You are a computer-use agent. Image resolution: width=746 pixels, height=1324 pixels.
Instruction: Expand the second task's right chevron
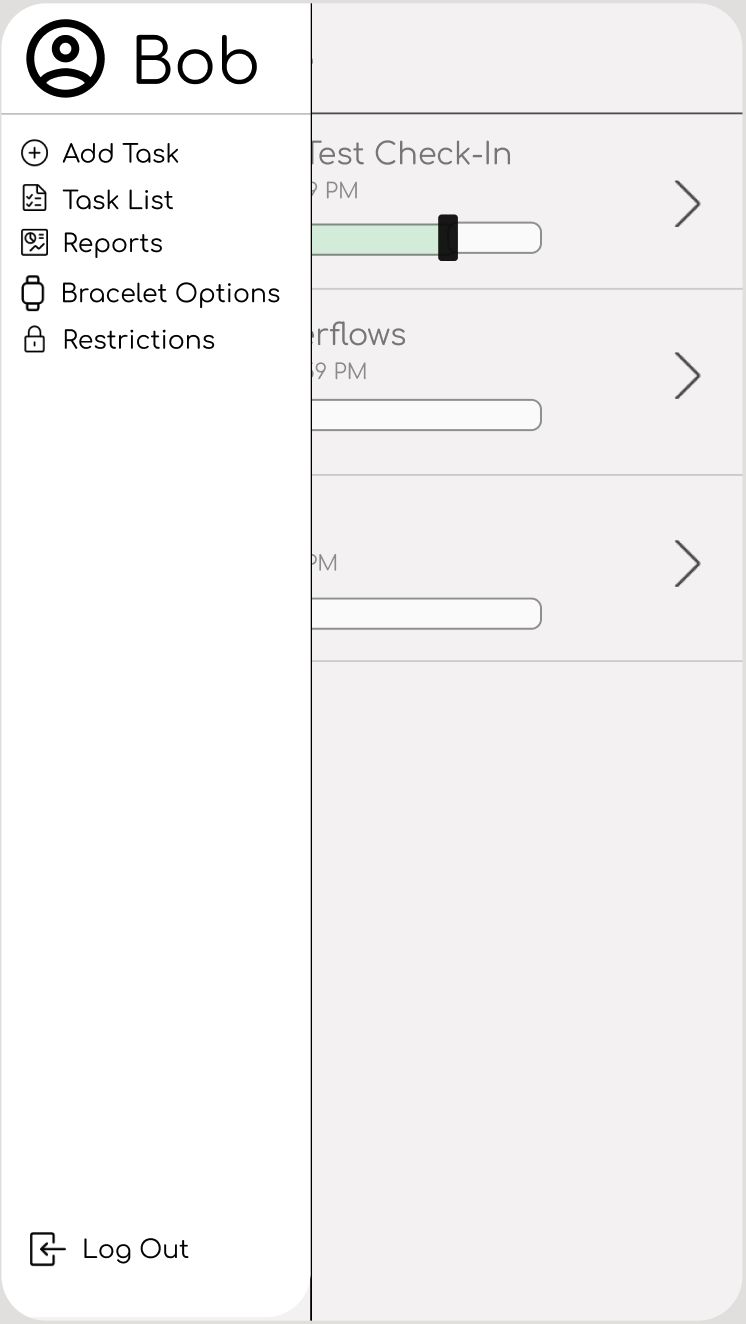pyautogui.click(x=687, y=376)
